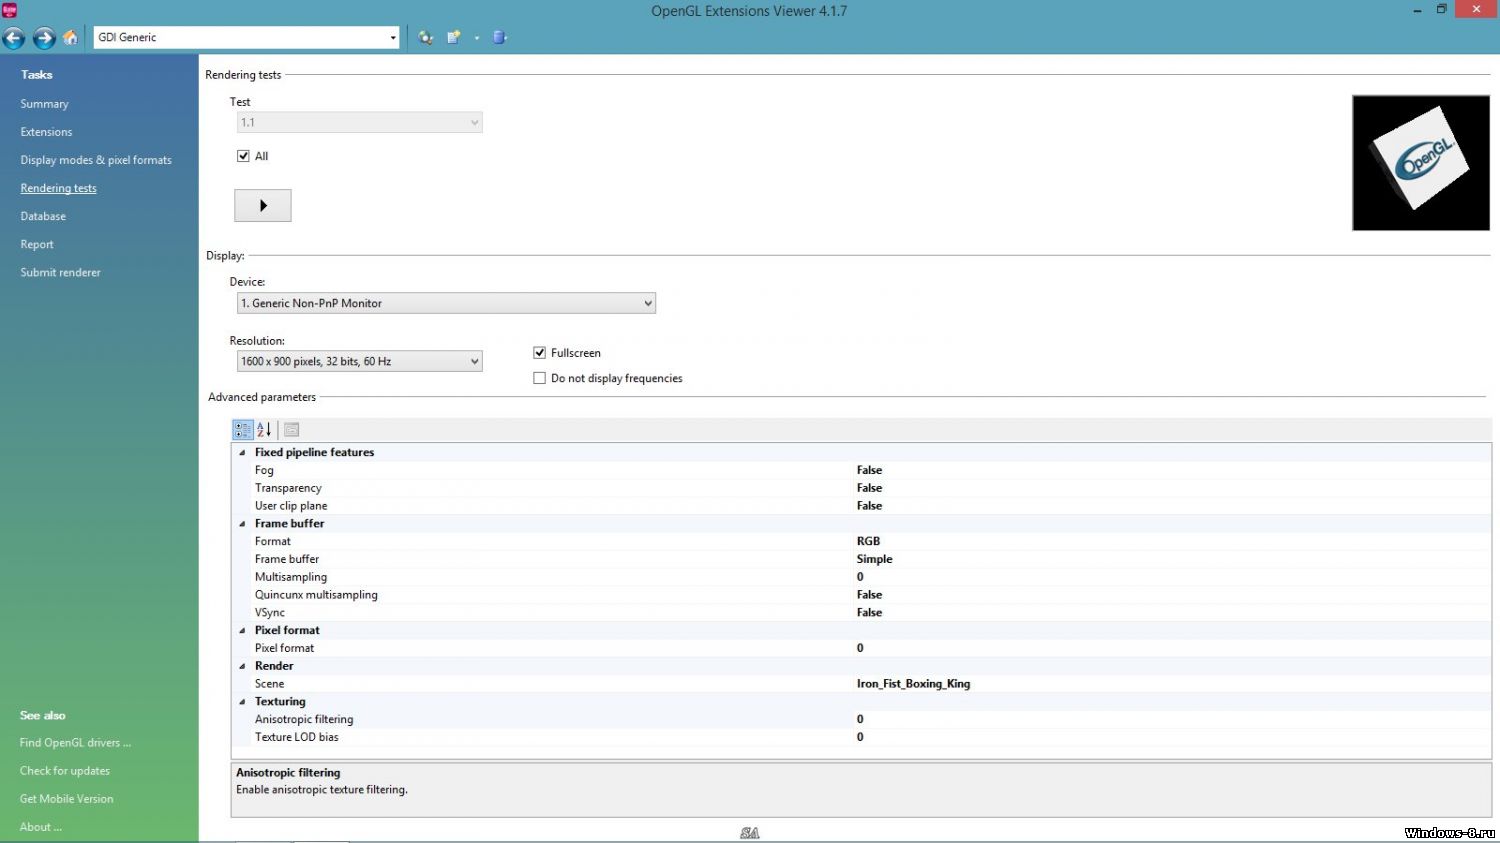Open the Resolution dropdown 1600 x 900

tap(360, 361)
